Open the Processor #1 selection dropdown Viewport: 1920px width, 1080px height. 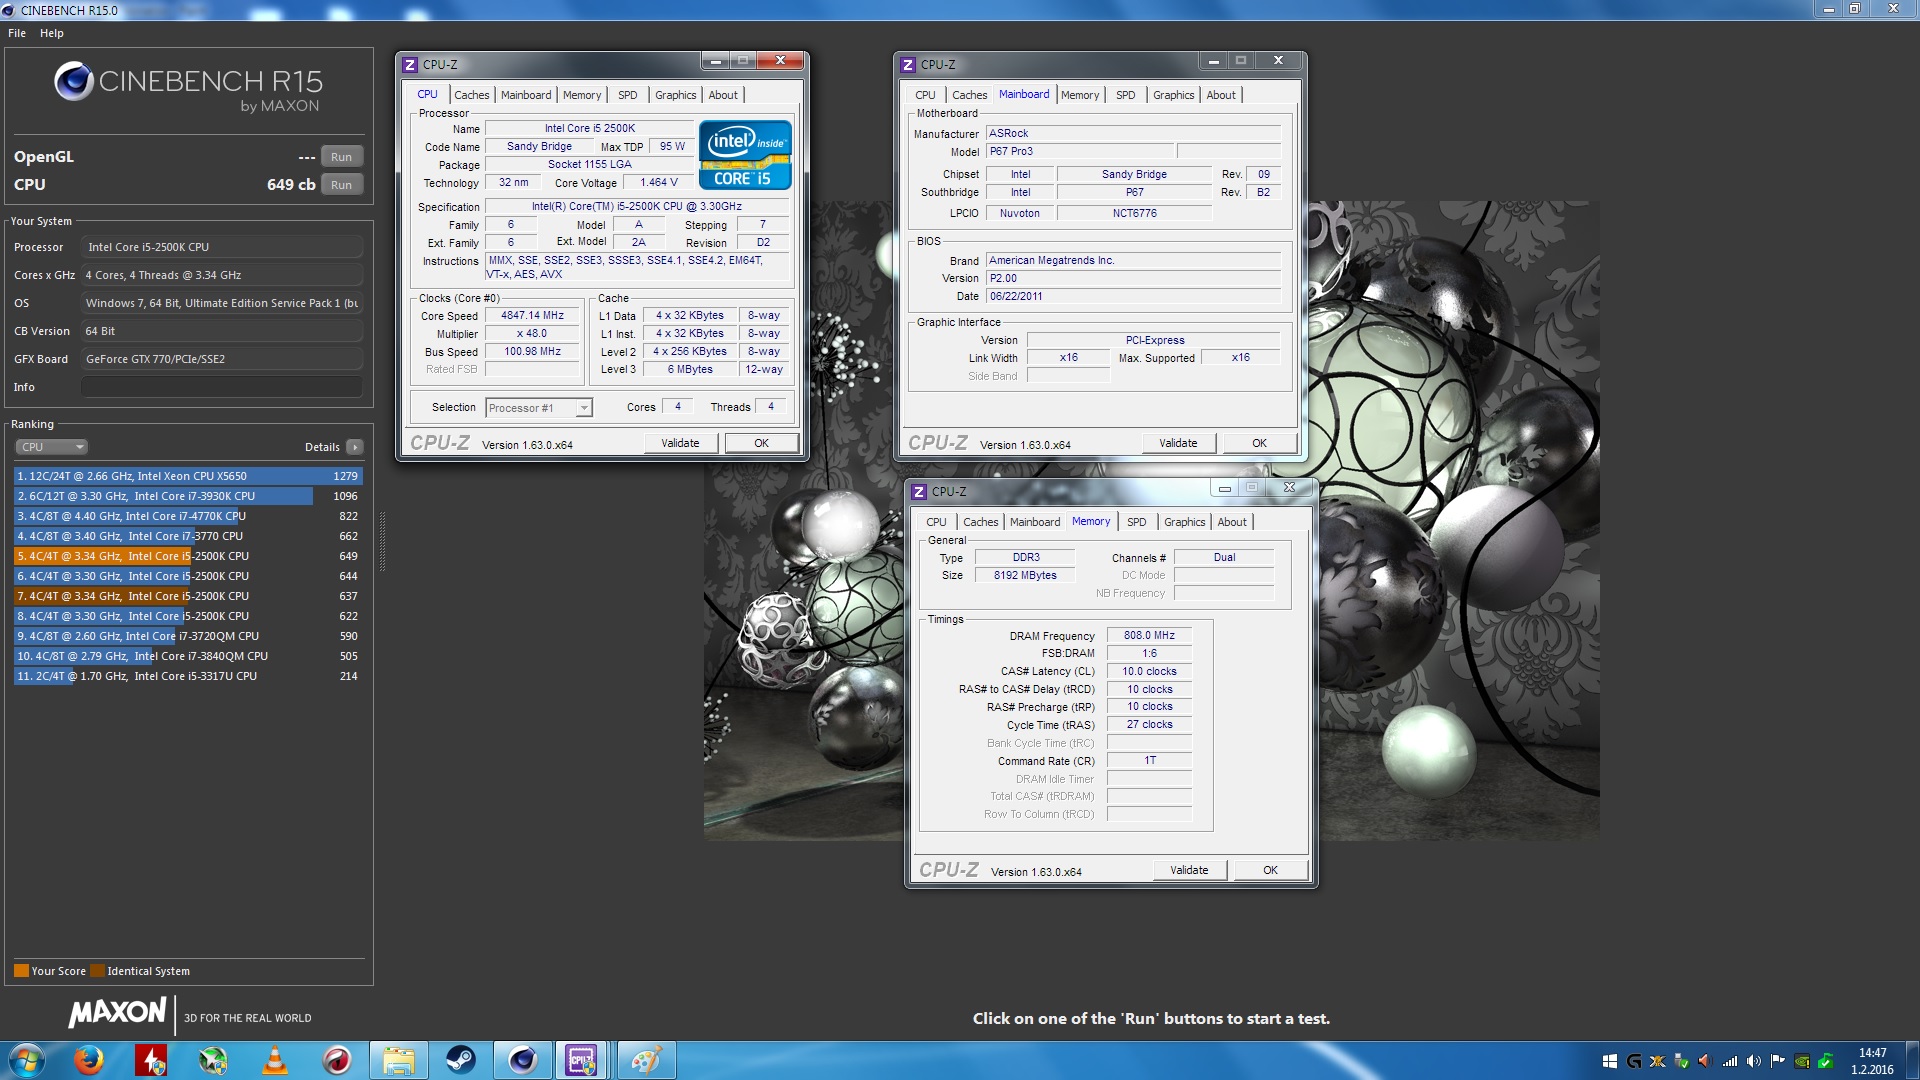(539, 408)
